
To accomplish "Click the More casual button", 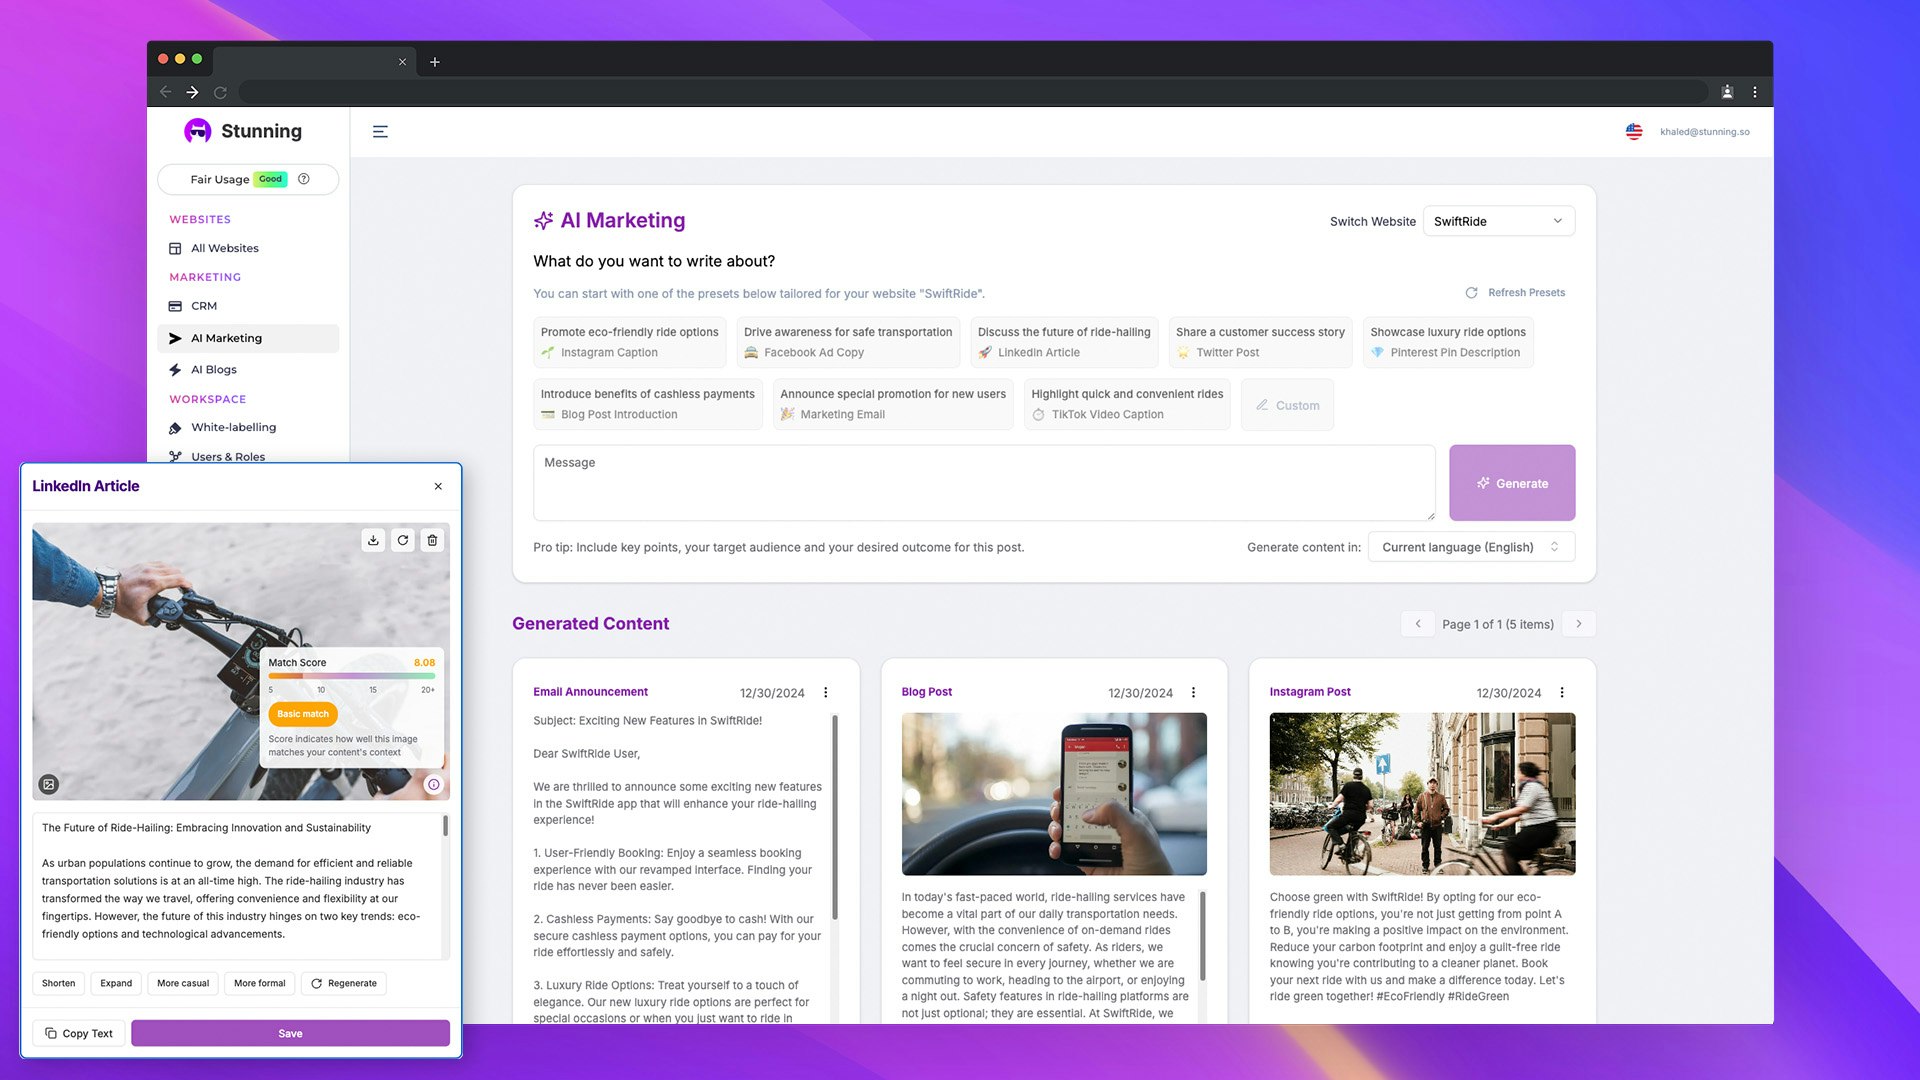I will coord(183,983).
